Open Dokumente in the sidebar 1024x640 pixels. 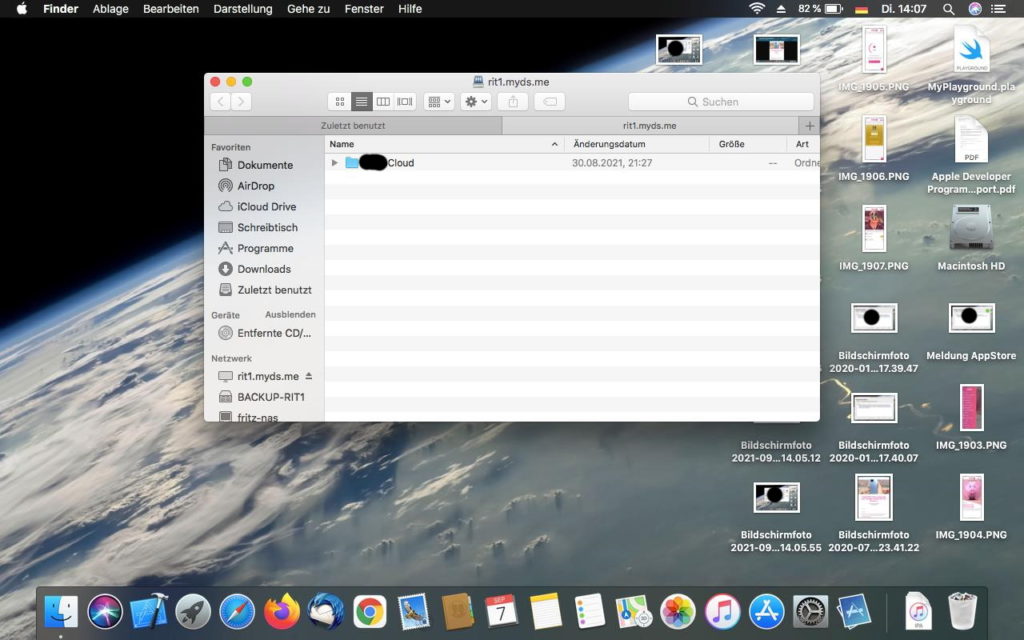pos(264,165)
